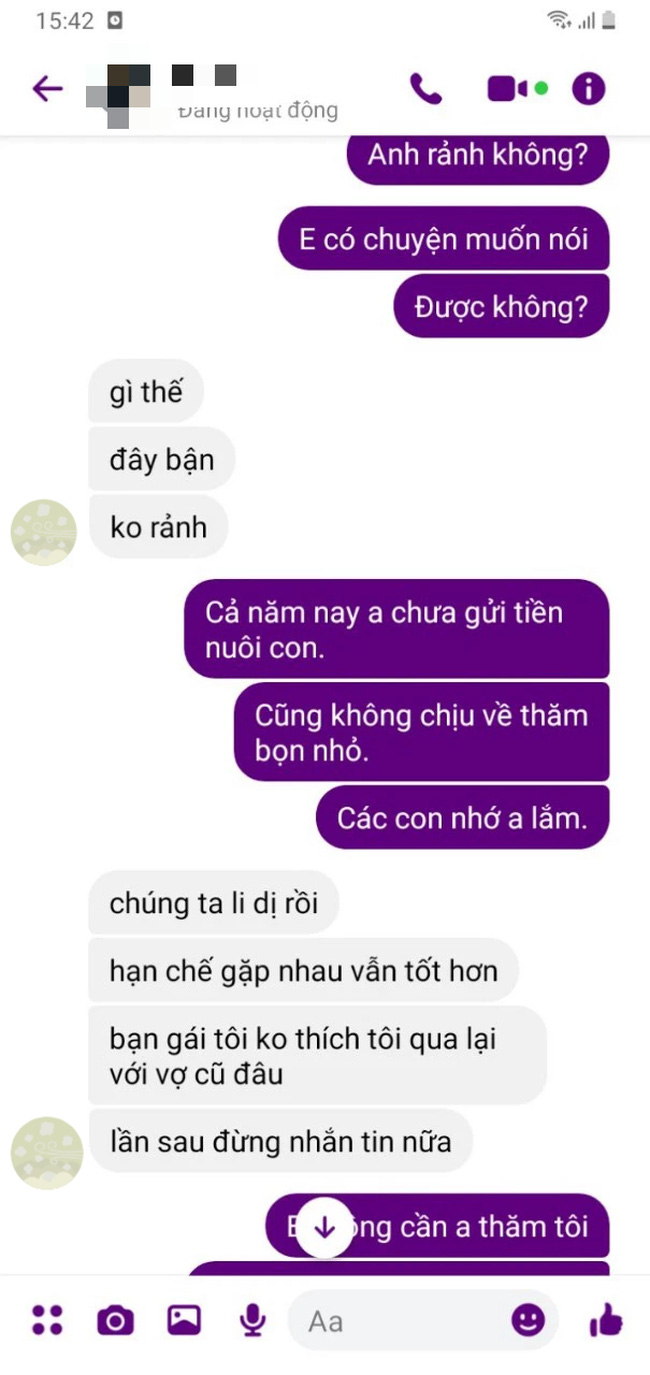The width and height of the screenshot is (650, 1375).
Task: Start a voice call with phone icon
Action: coord(426,89)
